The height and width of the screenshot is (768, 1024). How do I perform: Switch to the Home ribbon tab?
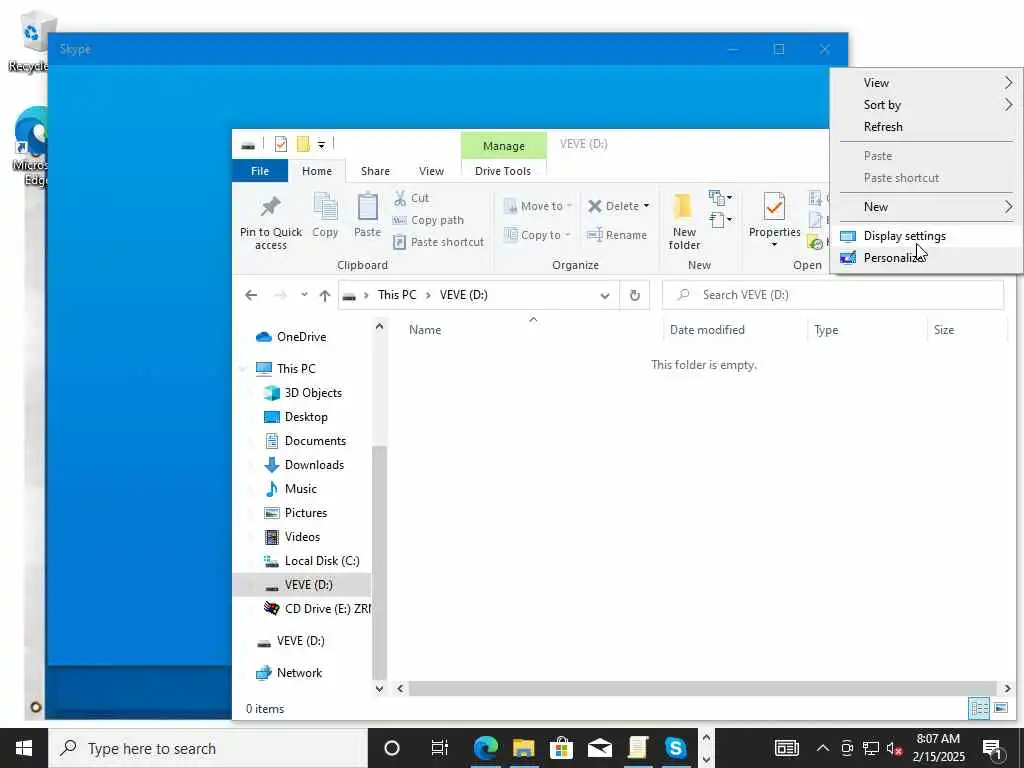coord(317,171)
